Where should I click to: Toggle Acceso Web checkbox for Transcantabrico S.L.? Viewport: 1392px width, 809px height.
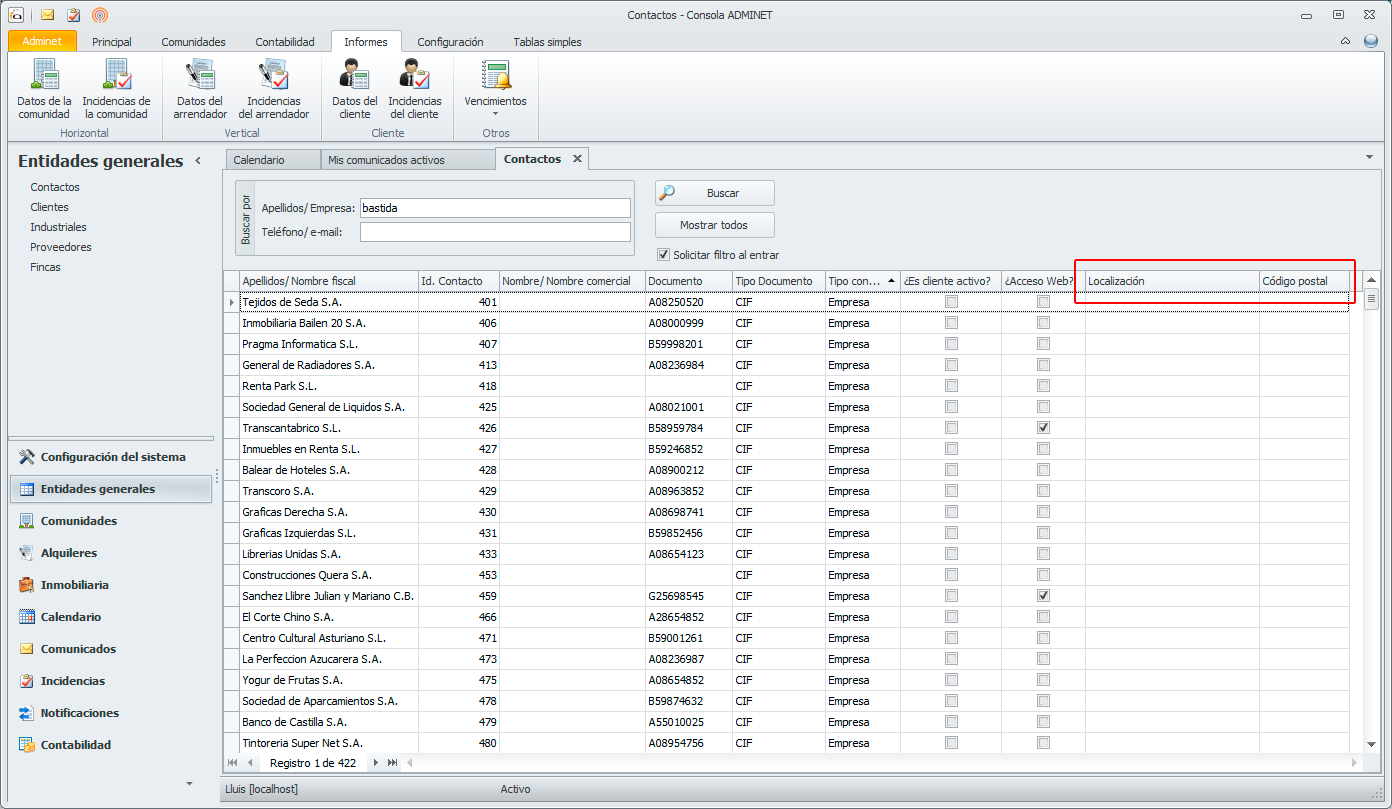(x=1043, y=427)
